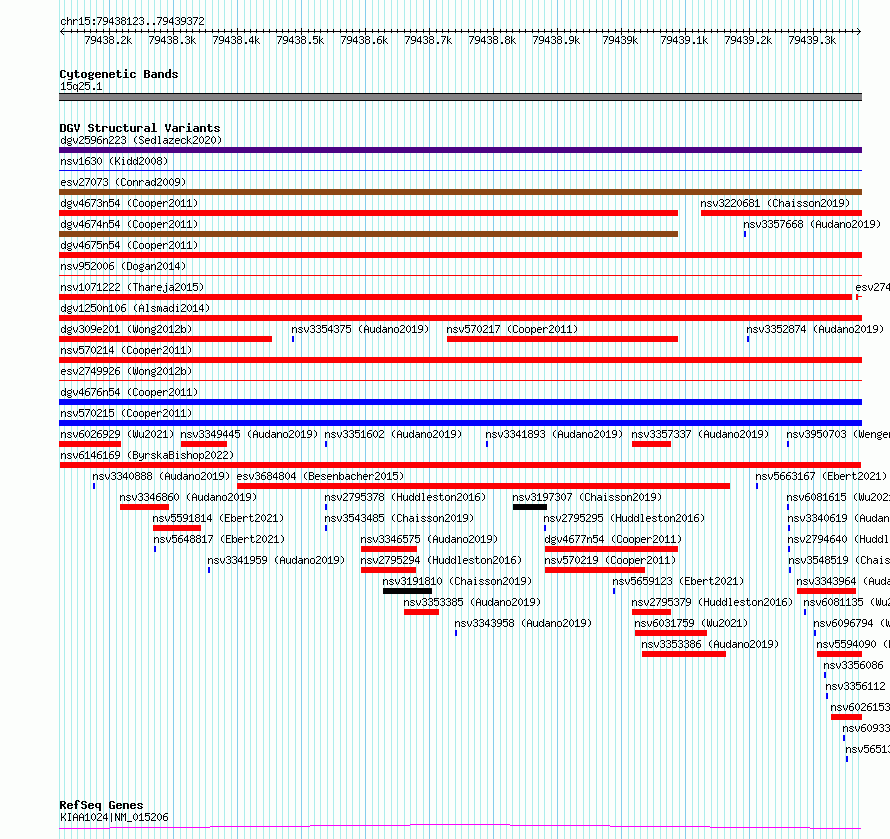Open nsv3191810 (Chaisson2019) label

coord(457,581)
